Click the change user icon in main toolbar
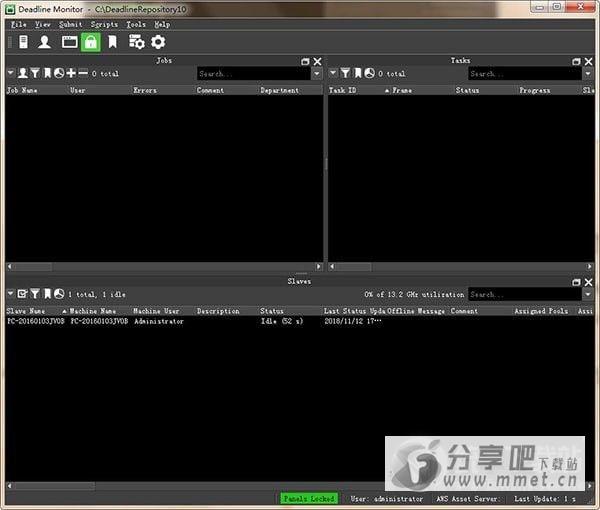600x510 pixels. 44,42
